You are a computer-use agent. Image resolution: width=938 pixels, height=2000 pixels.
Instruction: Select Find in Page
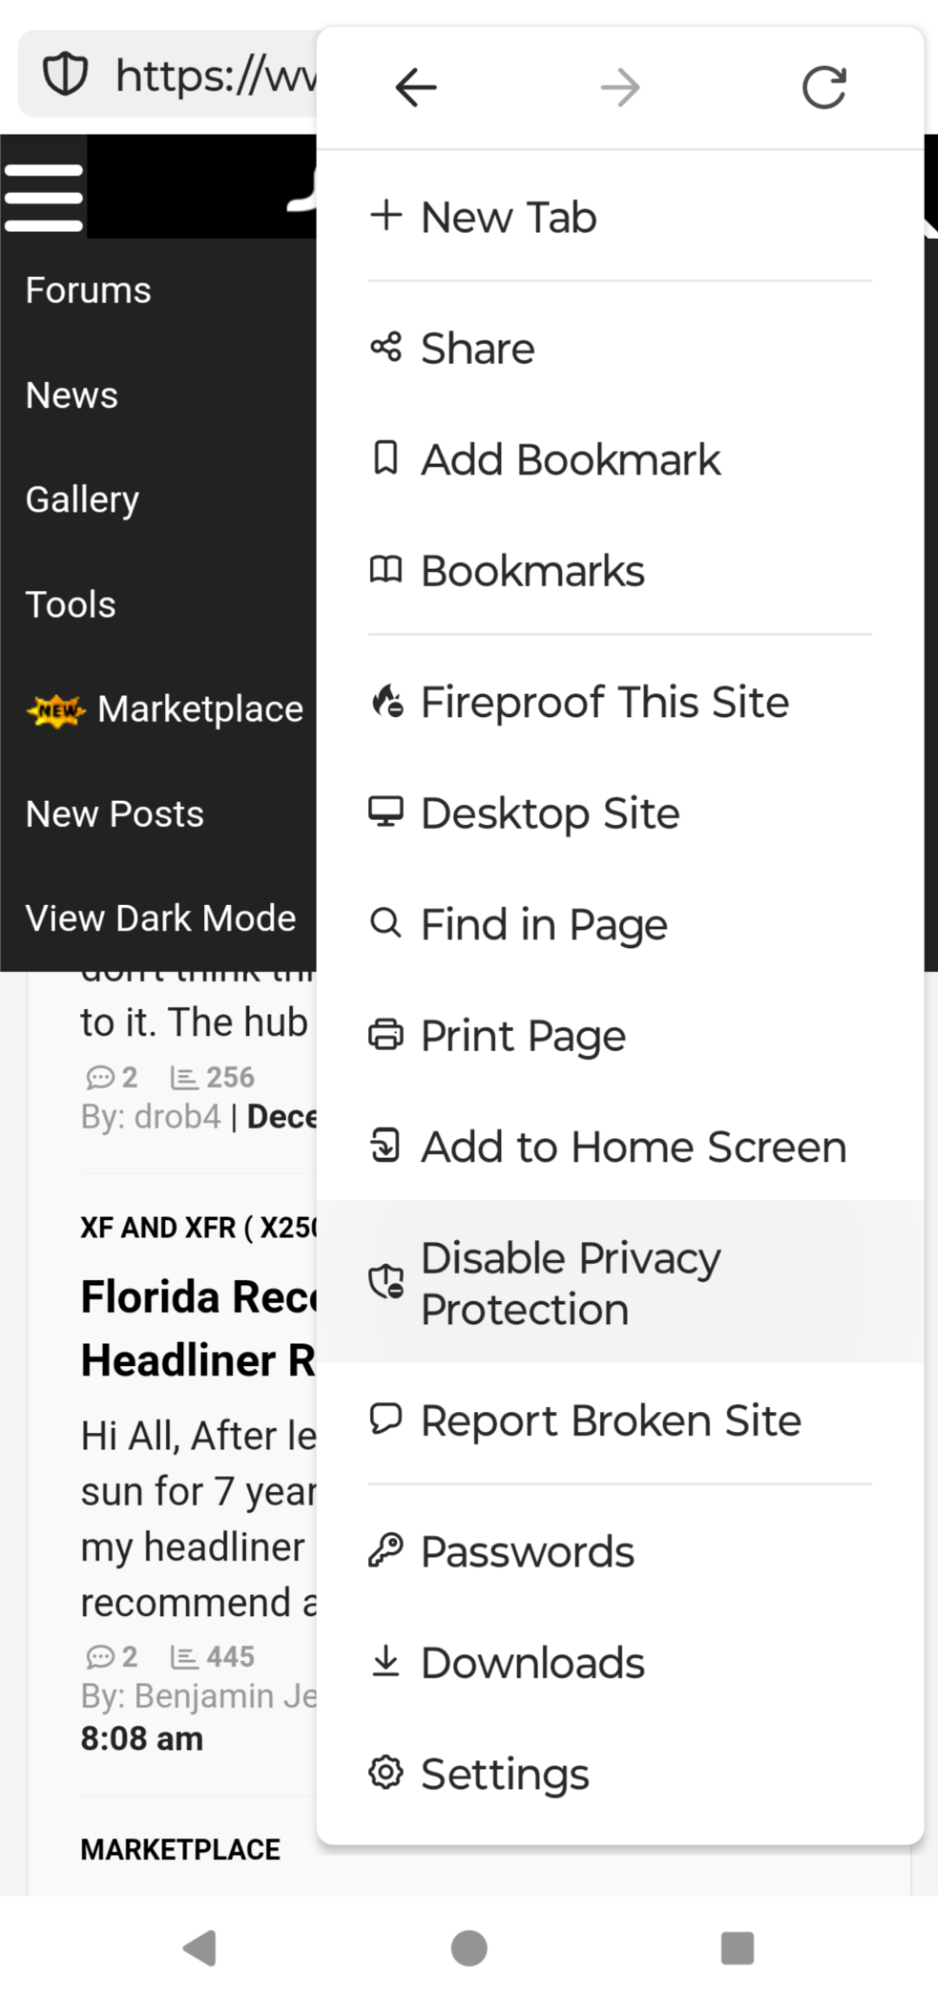tap(620, 924)
